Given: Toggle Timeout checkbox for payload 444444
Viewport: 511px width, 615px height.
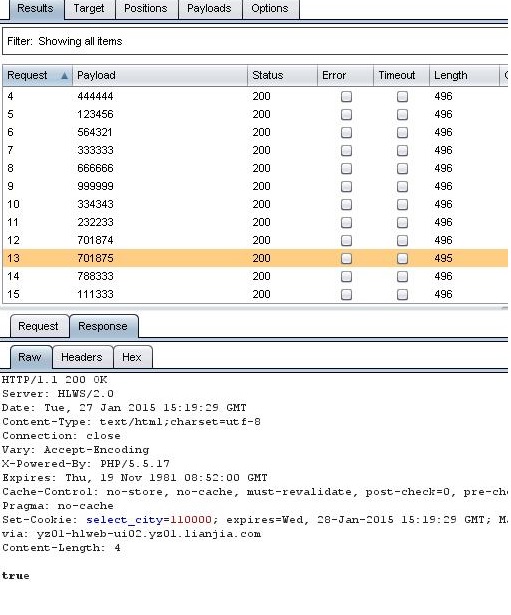Looking at the screenshot, I should [x=402, y=96].
